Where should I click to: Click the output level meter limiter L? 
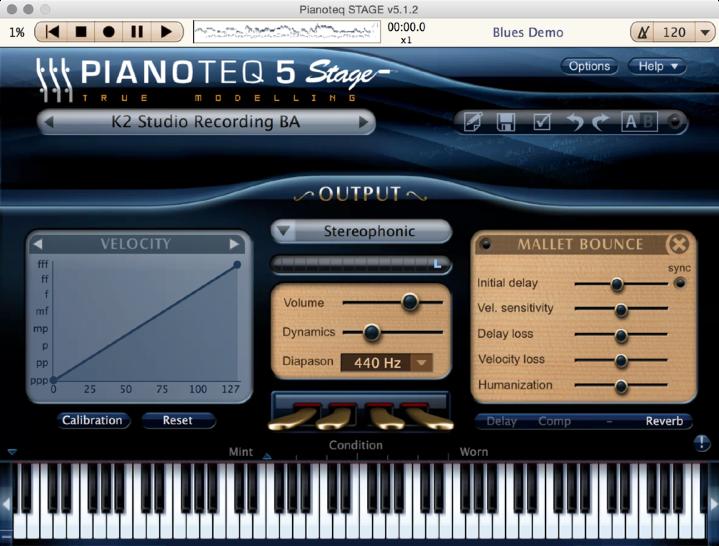437,264
